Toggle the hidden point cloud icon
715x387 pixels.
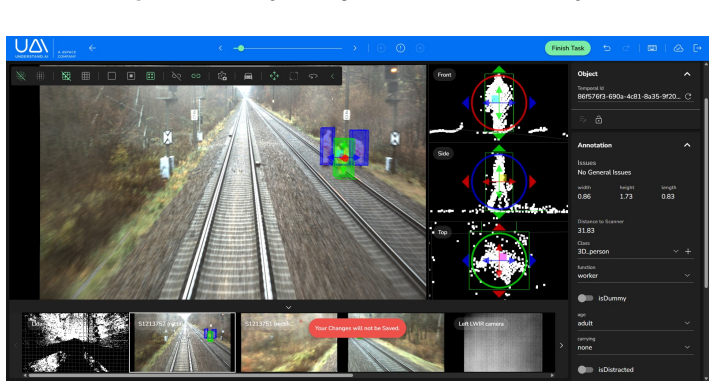[x=21, y=76]
